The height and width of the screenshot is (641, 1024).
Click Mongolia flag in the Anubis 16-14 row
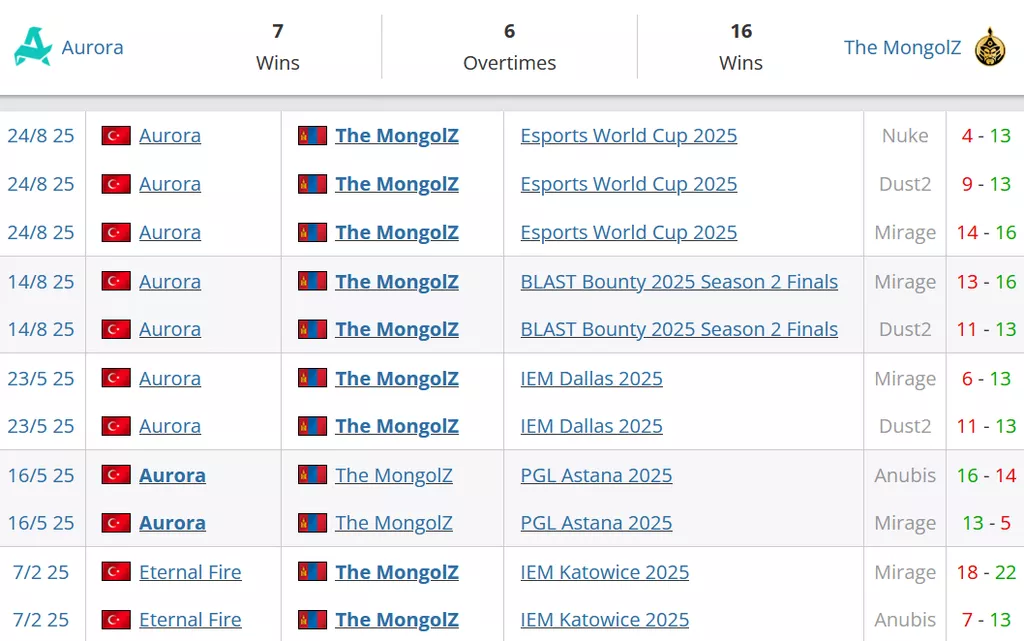(x=313, y=476)
